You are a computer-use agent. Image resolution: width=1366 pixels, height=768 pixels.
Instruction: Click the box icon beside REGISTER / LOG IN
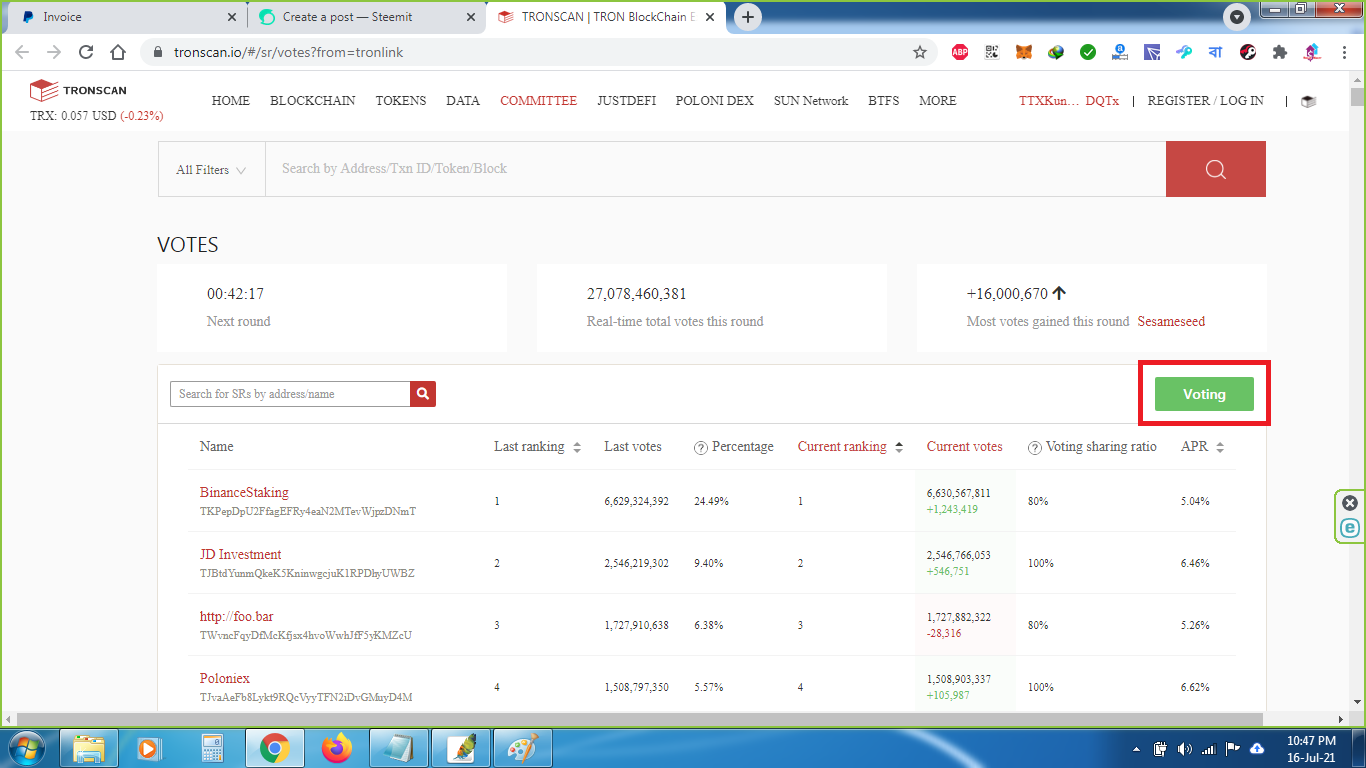coord(1308,101)
